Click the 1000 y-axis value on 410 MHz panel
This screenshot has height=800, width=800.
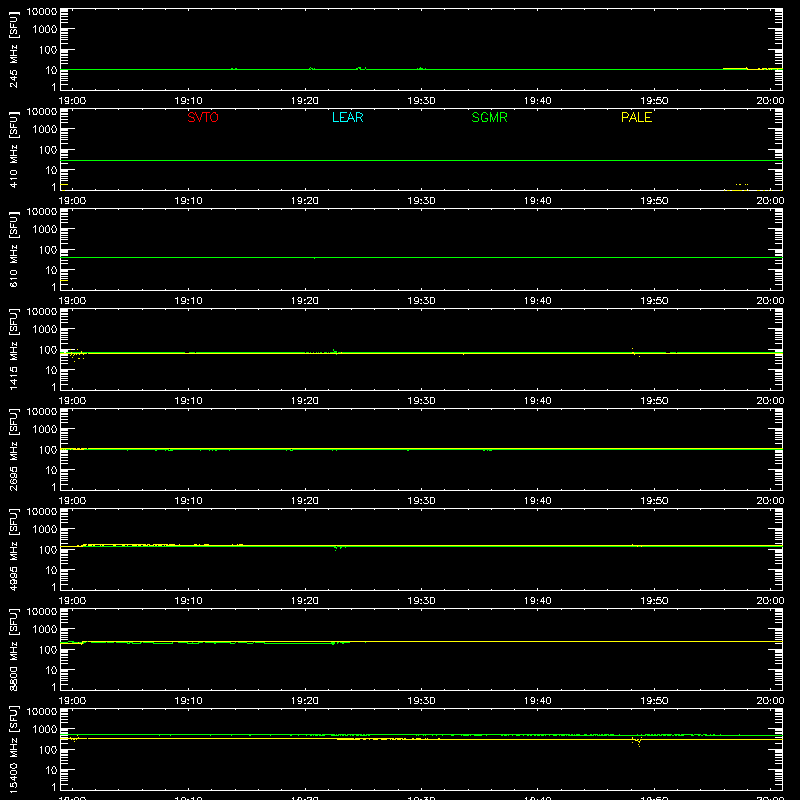tap(45, 129)
